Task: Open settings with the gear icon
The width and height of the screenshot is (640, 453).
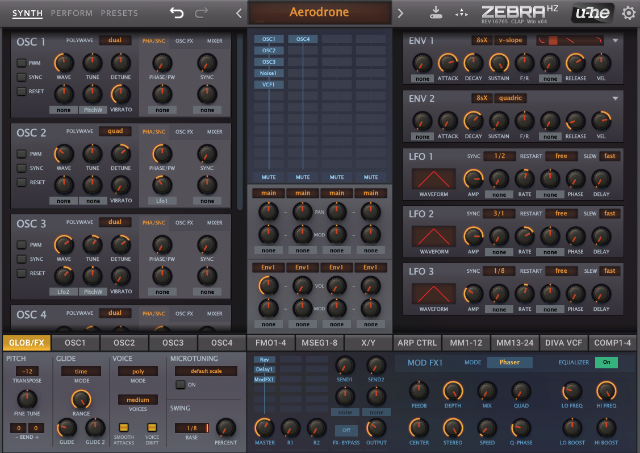Action: coord(627,13)
